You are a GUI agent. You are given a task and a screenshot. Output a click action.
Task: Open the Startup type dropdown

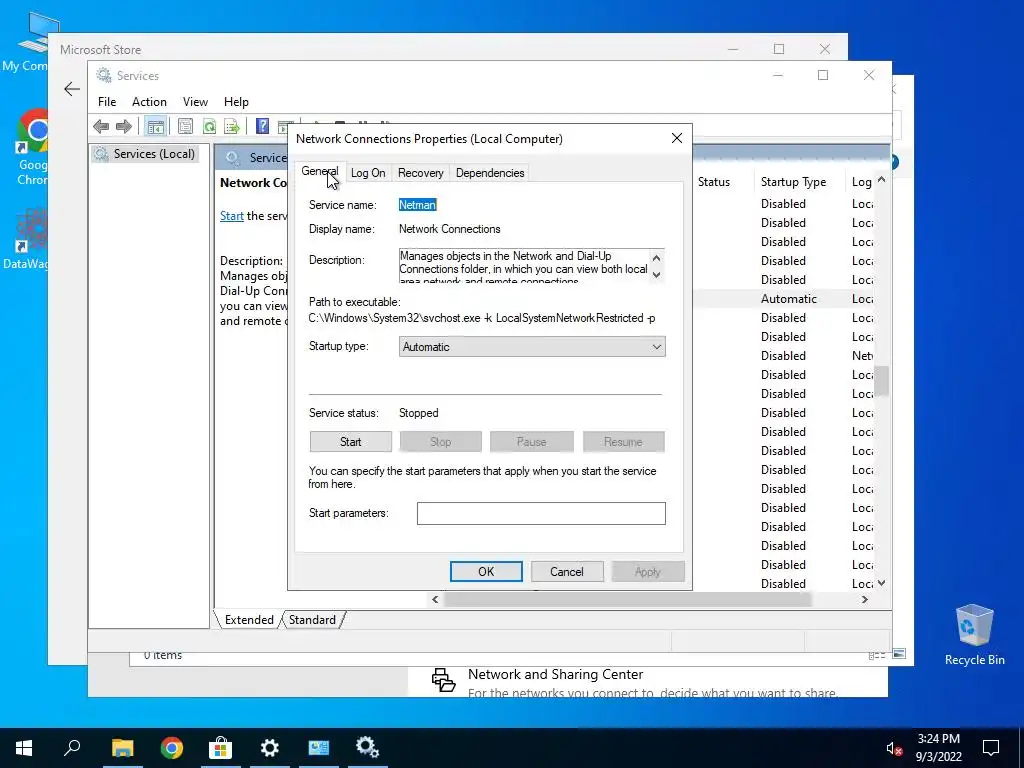pyautogui.click(x=532, y=347)
